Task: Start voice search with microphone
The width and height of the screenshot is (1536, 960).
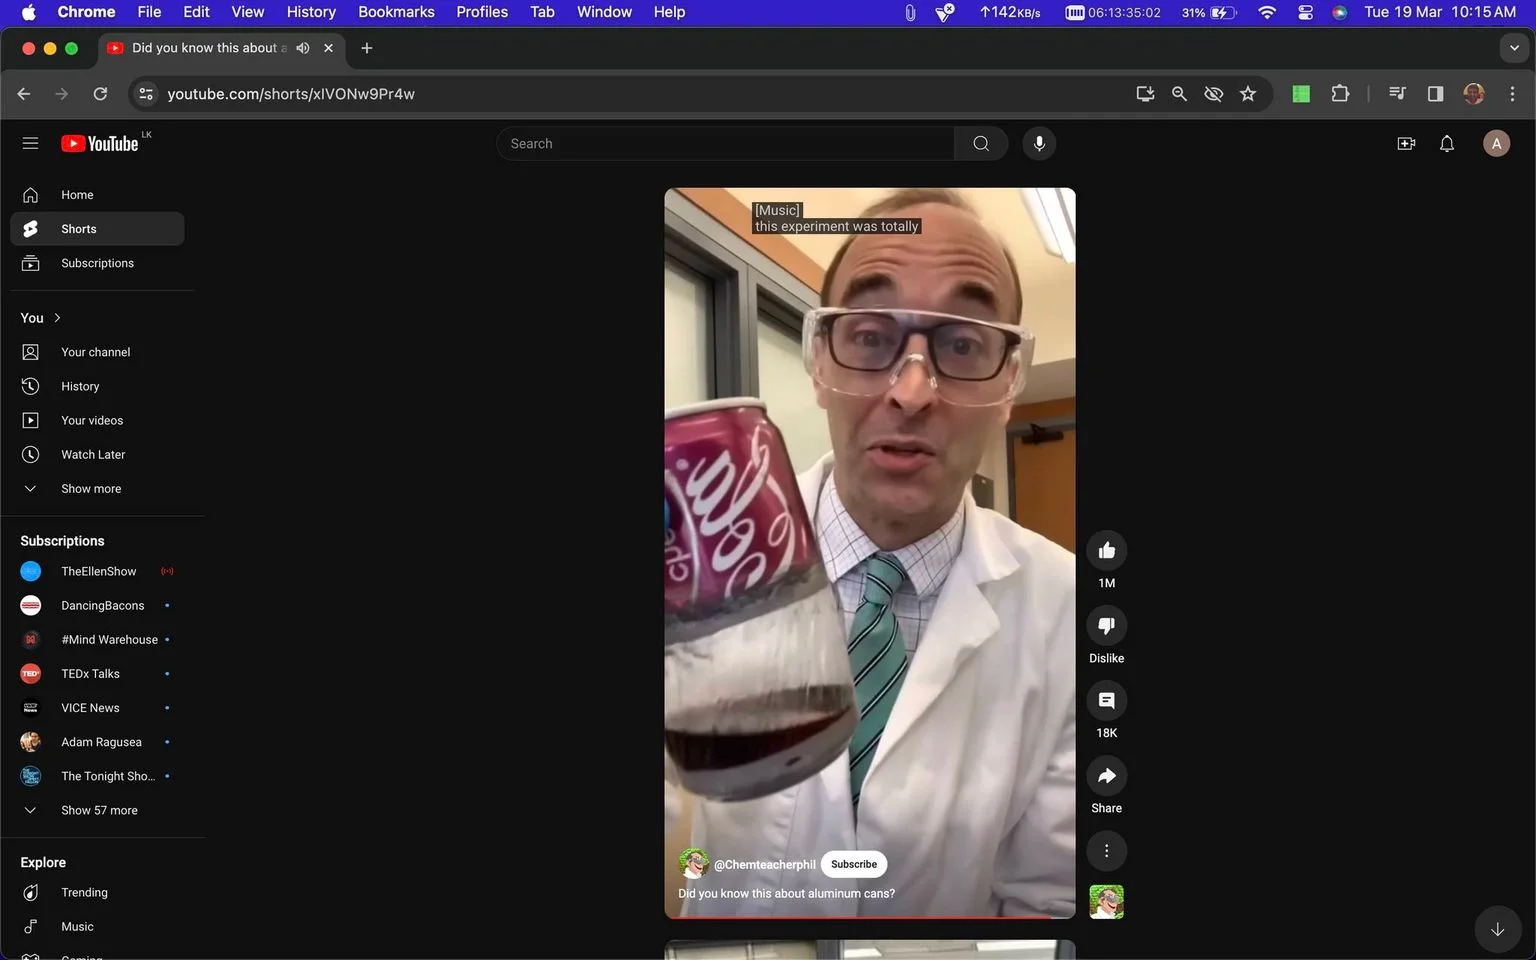Action: click(x=1039, y=143)
